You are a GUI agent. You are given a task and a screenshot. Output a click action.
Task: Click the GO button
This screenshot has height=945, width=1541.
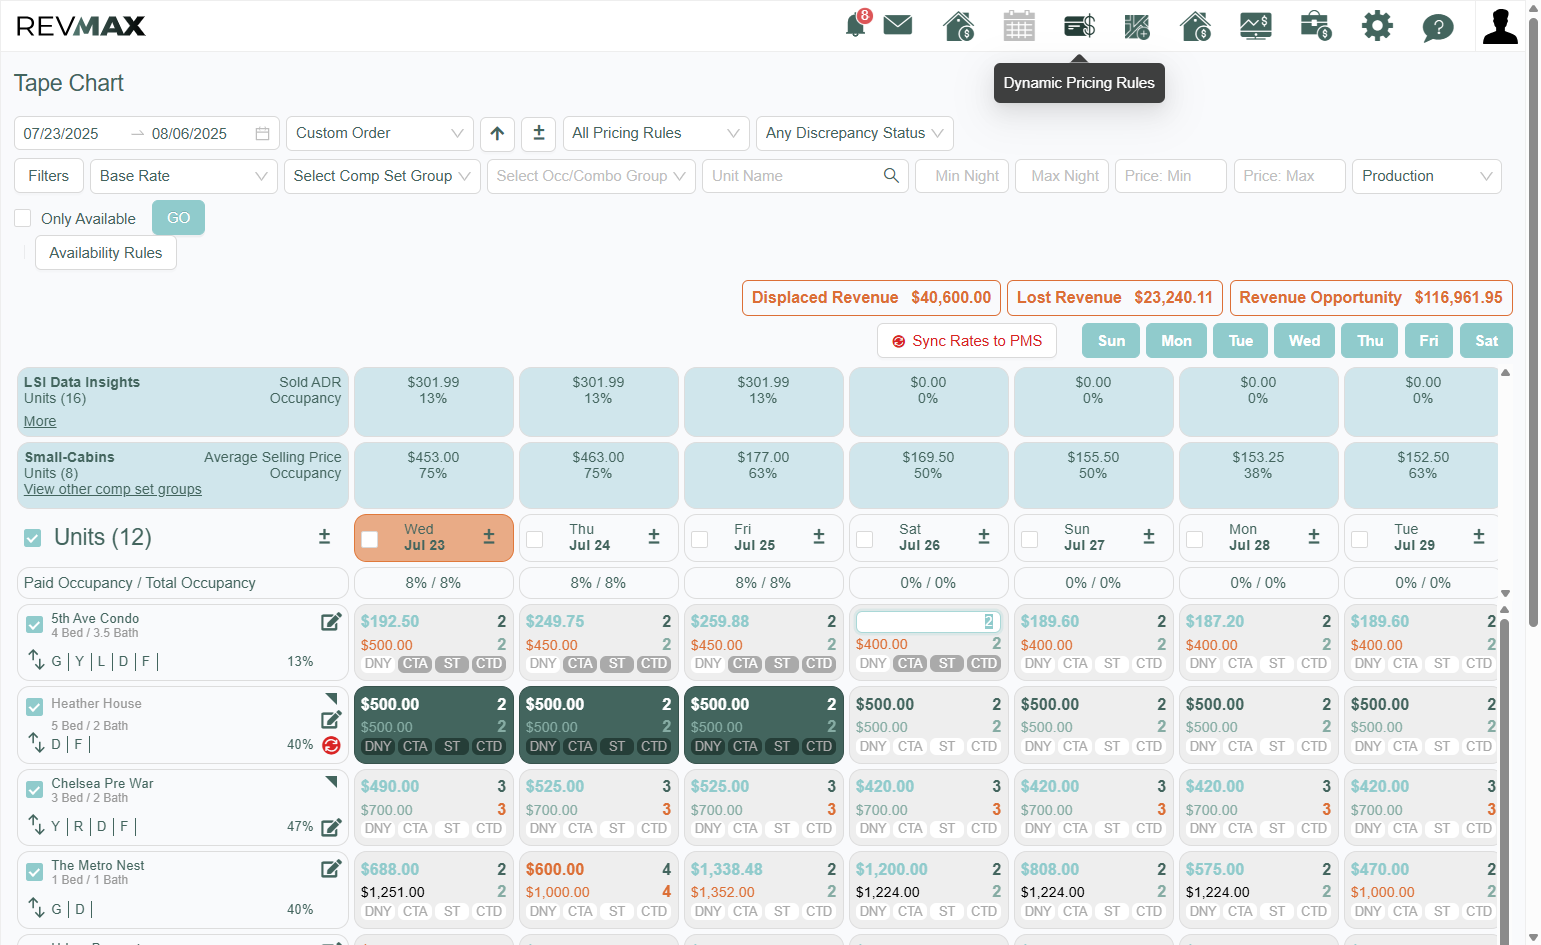178,218
